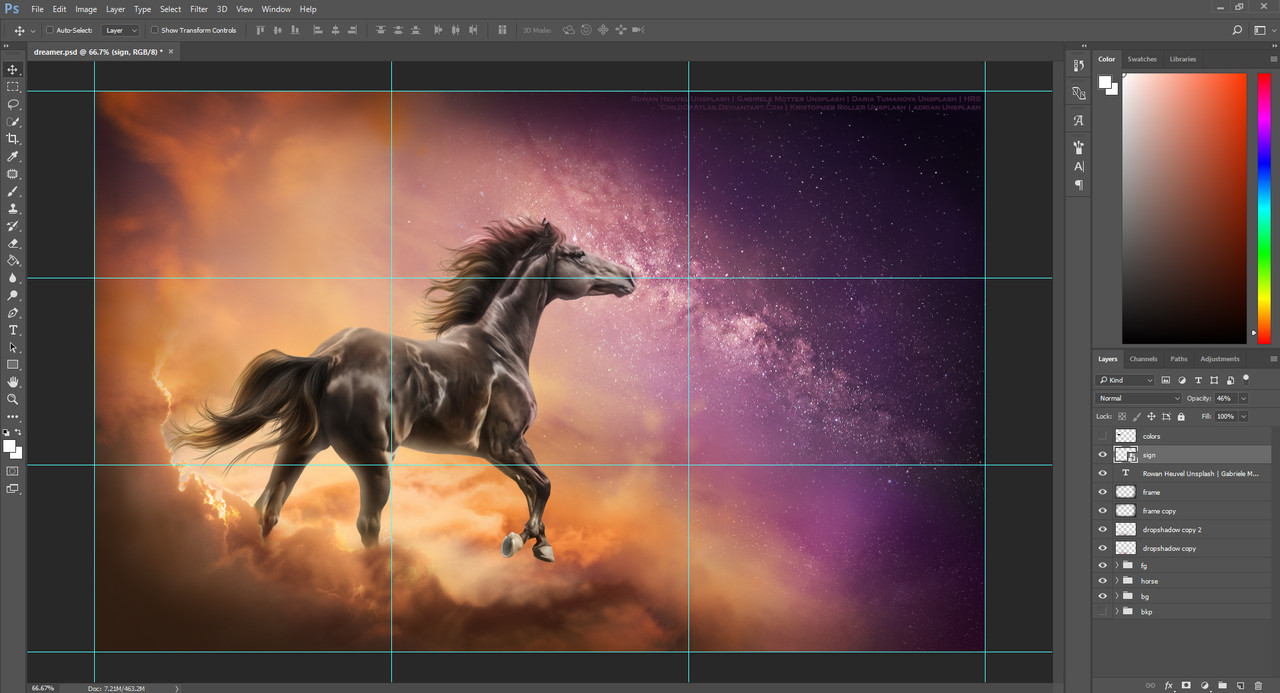The width and height of the screenshot is (1280, 693).
Task: Open the layer style fx menu
Action: tap(1168, 685)
